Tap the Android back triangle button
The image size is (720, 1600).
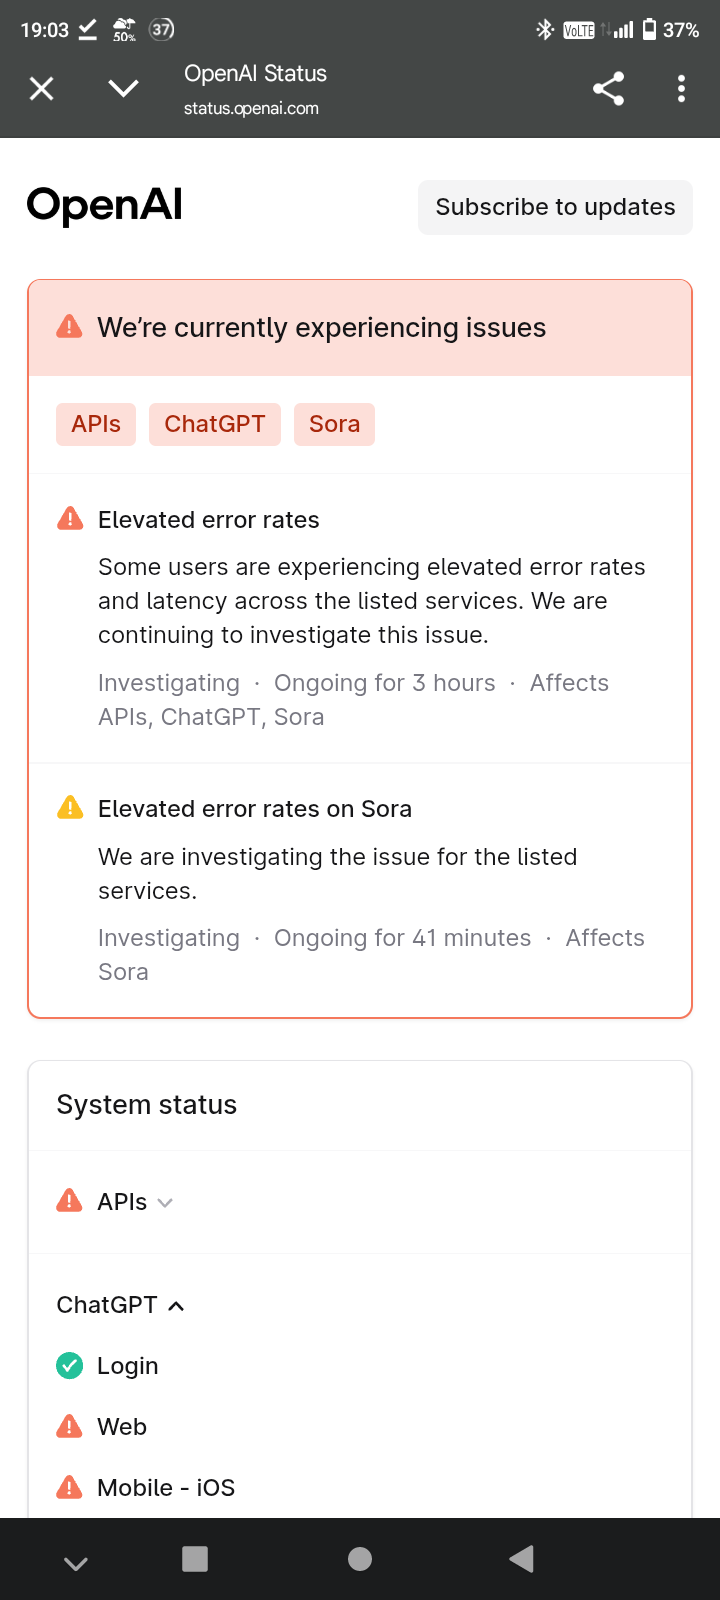(522, 1559)
